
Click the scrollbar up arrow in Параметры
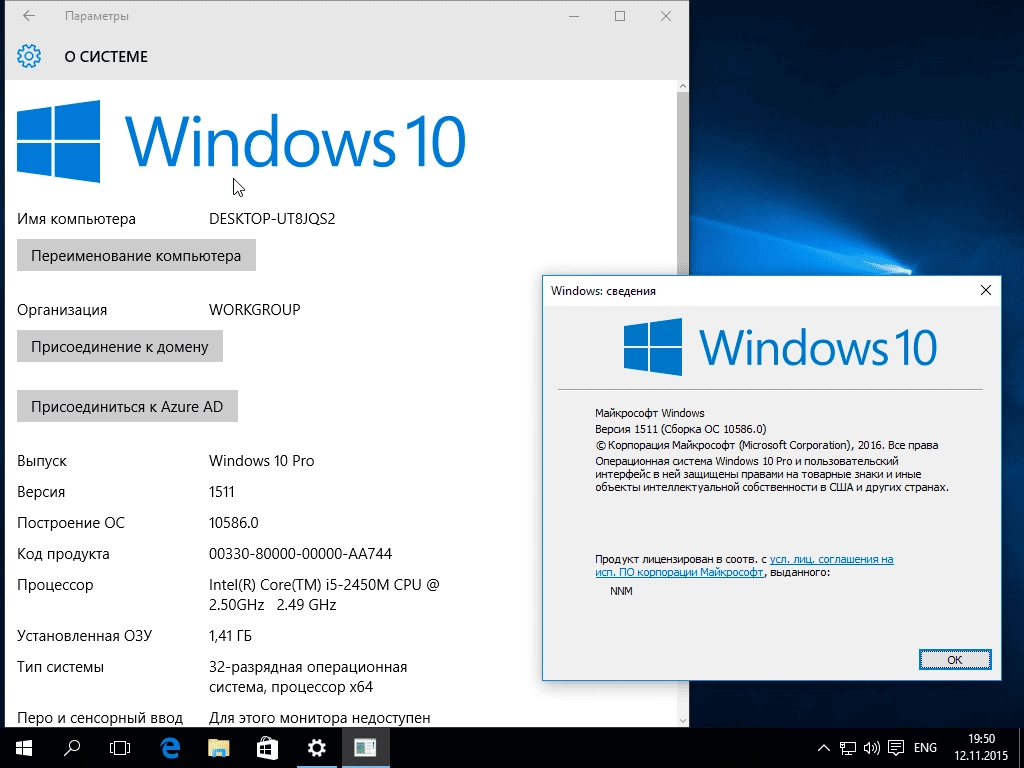(682, 86)
